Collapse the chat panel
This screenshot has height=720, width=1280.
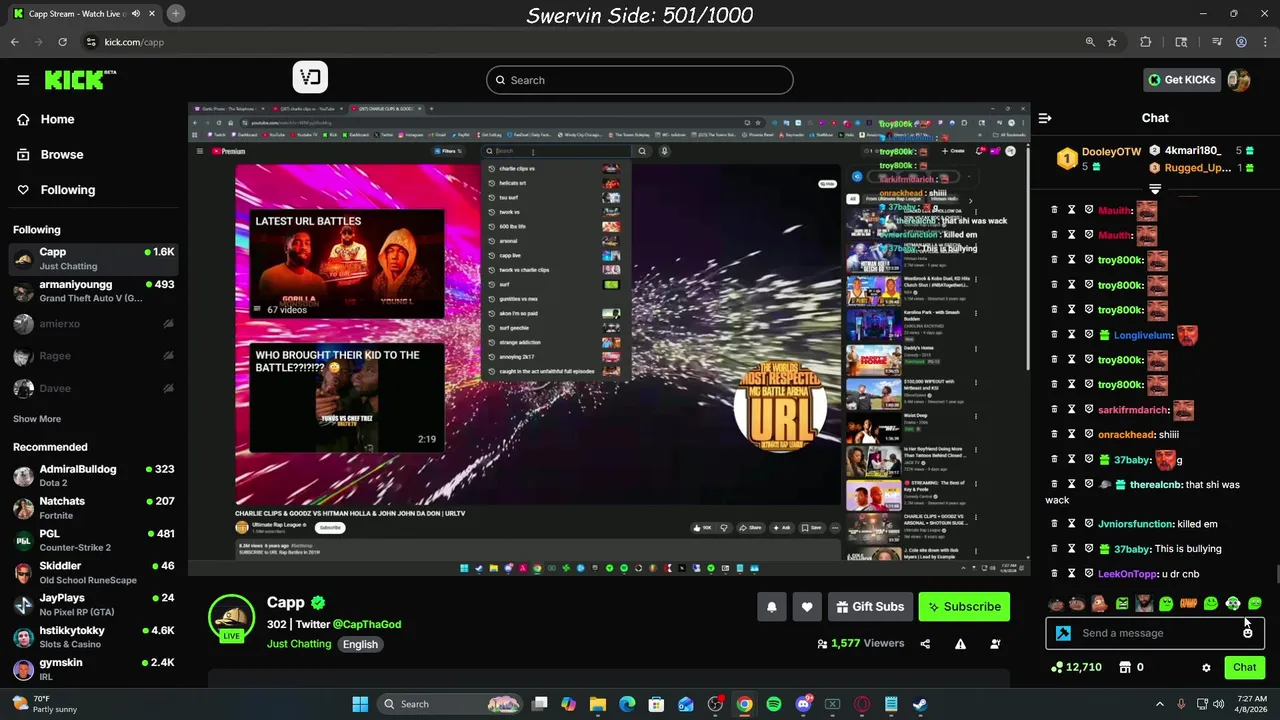(1045, 118)
